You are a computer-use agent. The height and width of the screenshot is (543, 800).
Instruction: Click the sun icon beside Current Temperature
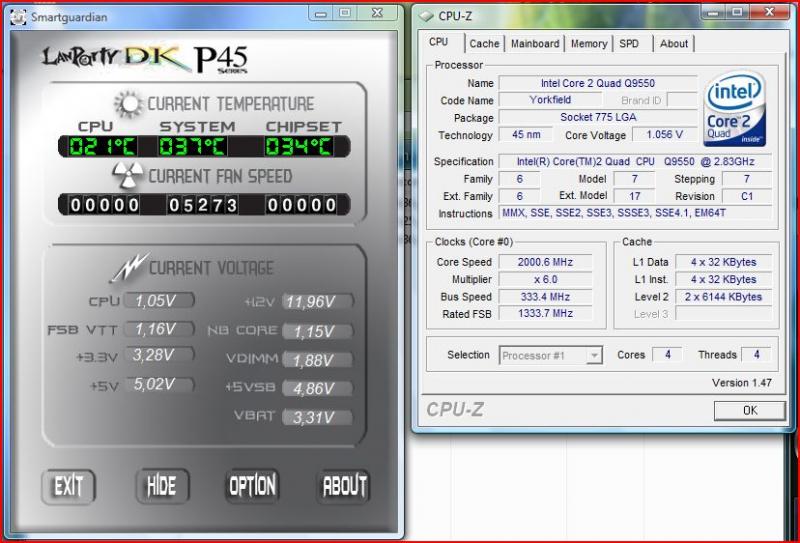click(129, 104)
